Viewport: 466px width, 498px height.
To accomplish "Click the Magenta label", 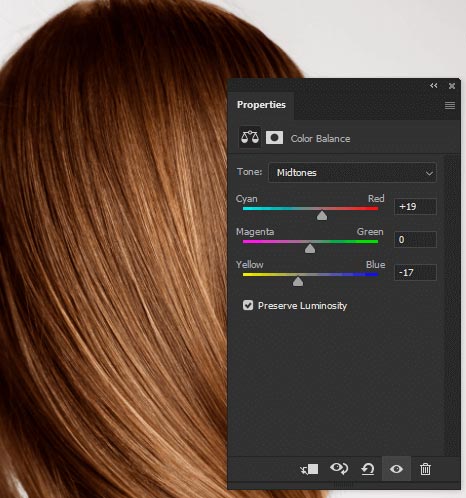I will (255, 232).
